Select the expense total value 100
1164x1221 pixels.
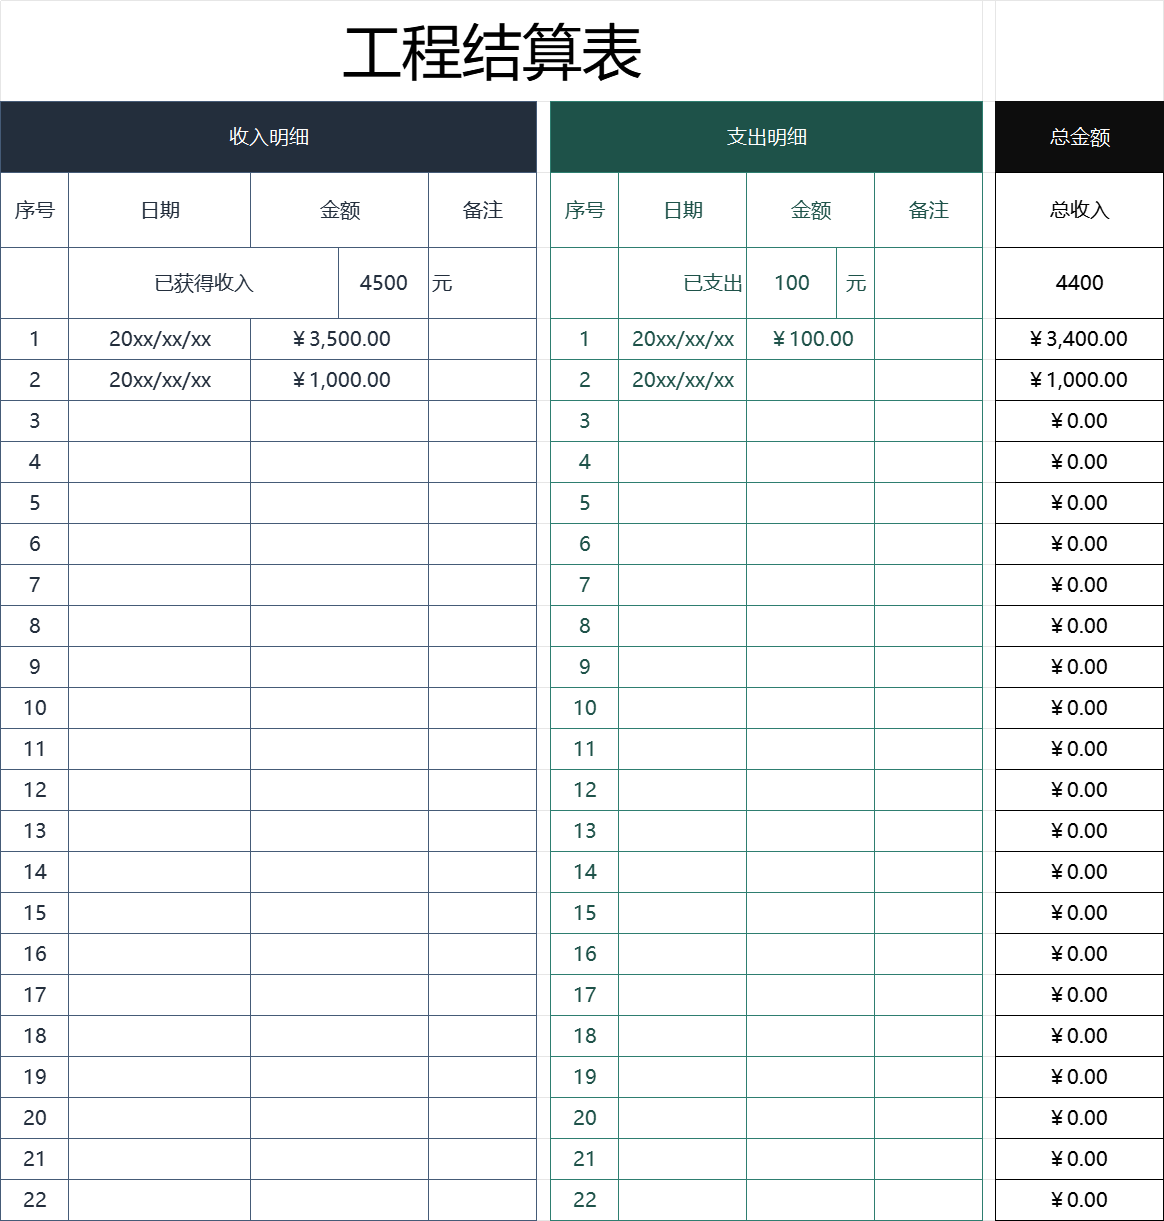[x=791, y=283]
